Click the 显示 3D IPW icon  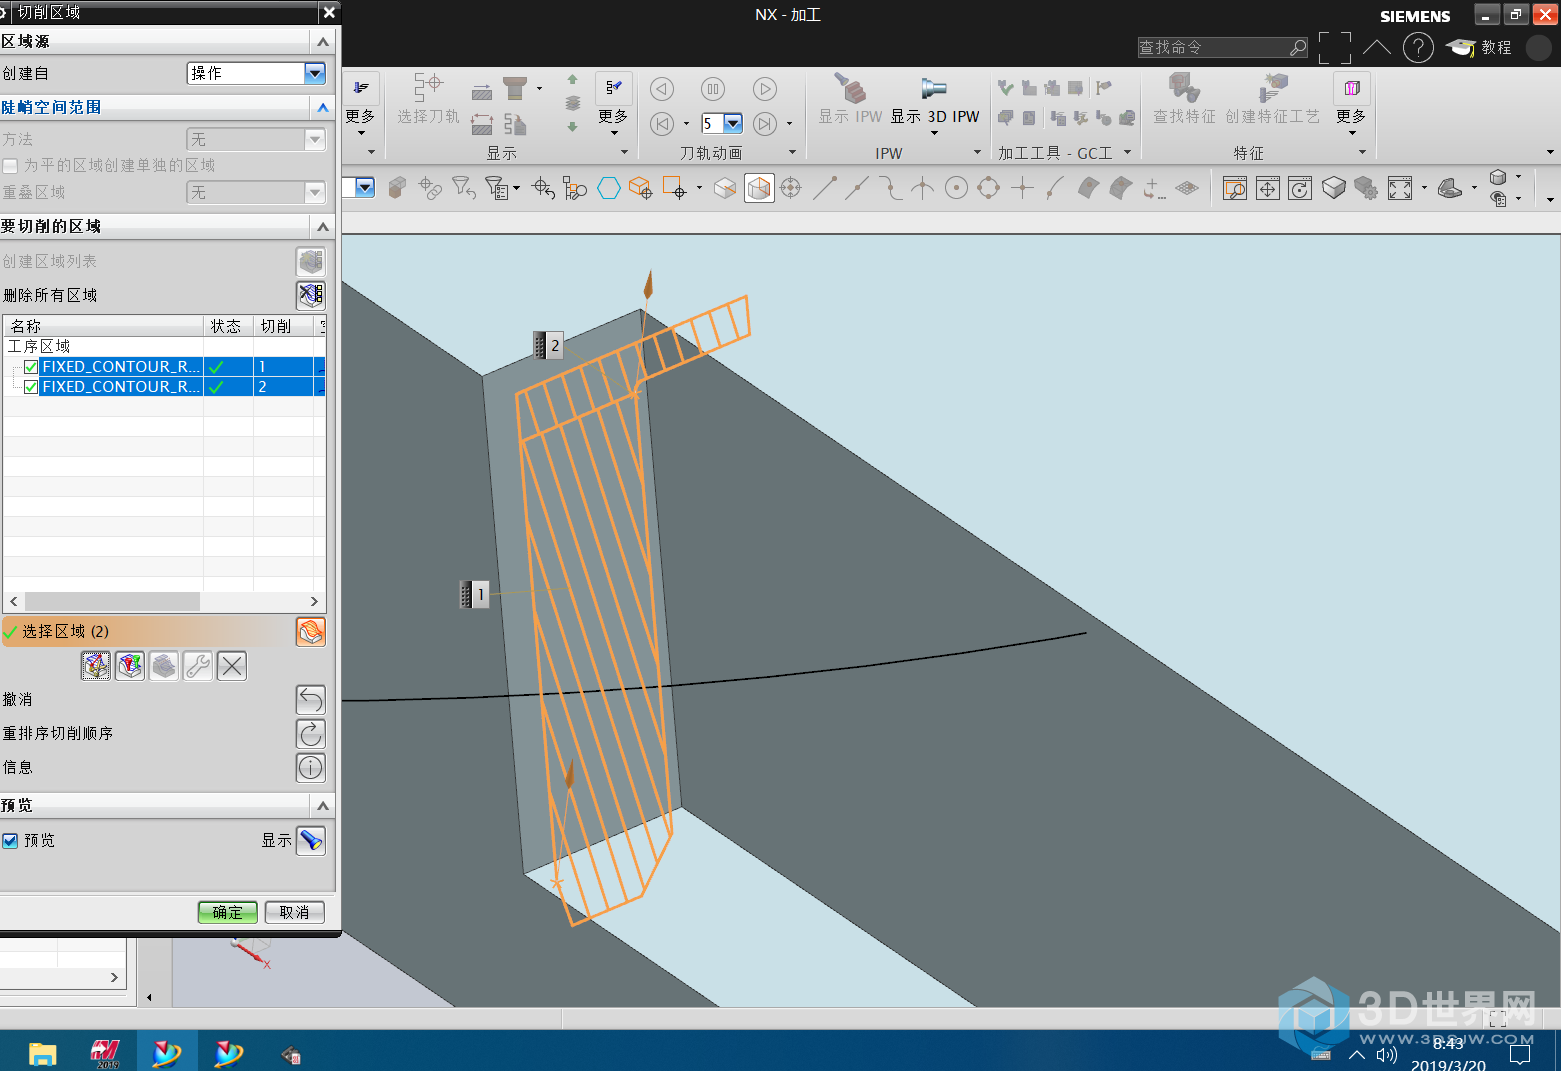934,89
